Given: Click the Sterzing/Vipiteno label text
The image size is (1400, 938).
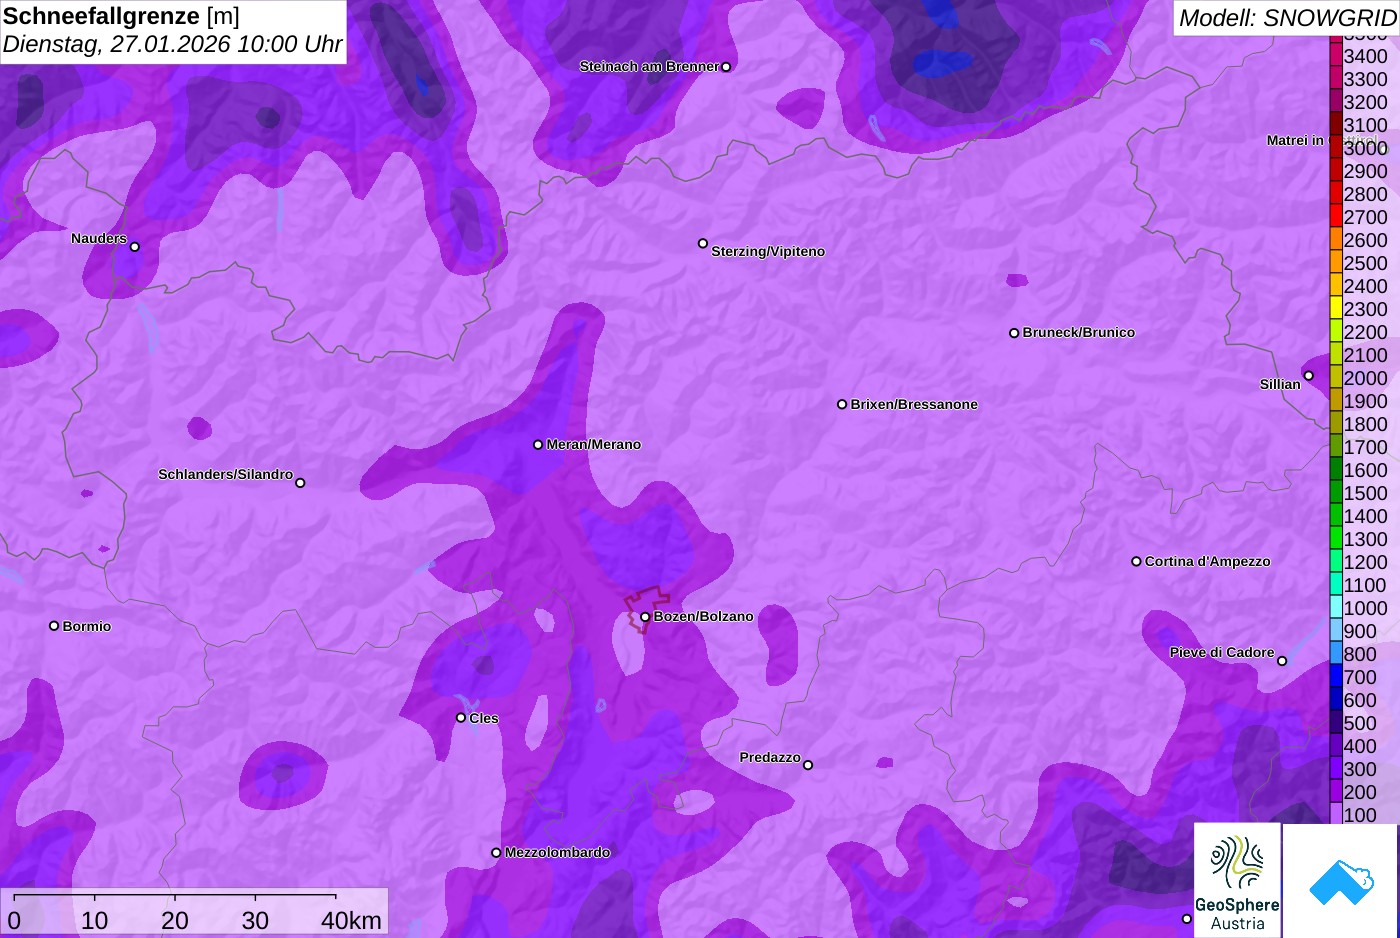Looking at the screenshot, I should (x=768, y=252).
